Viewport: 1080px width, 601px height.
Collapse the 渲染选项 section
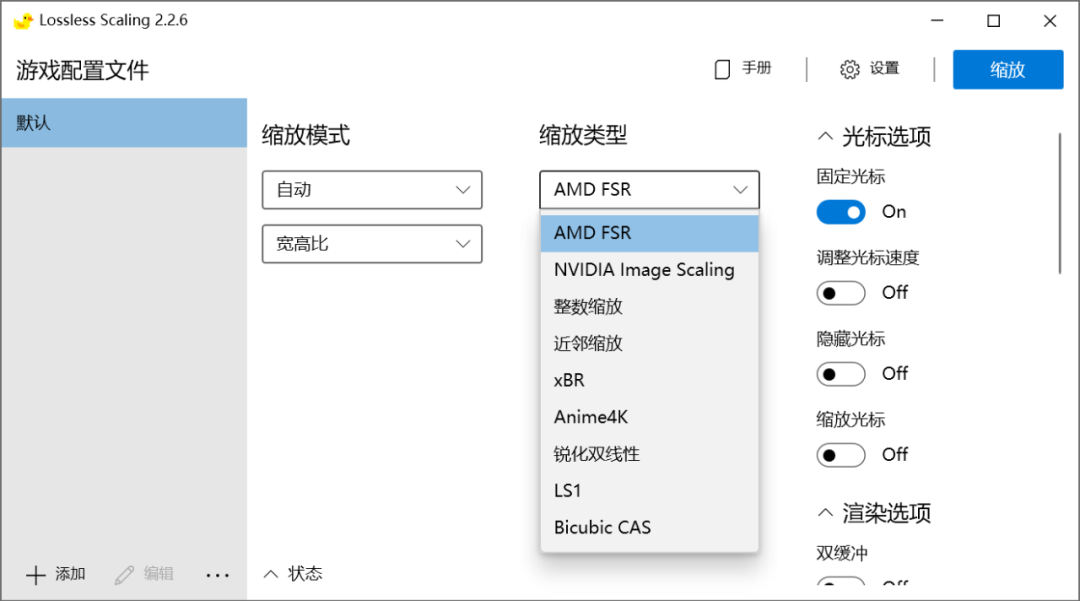825,513
